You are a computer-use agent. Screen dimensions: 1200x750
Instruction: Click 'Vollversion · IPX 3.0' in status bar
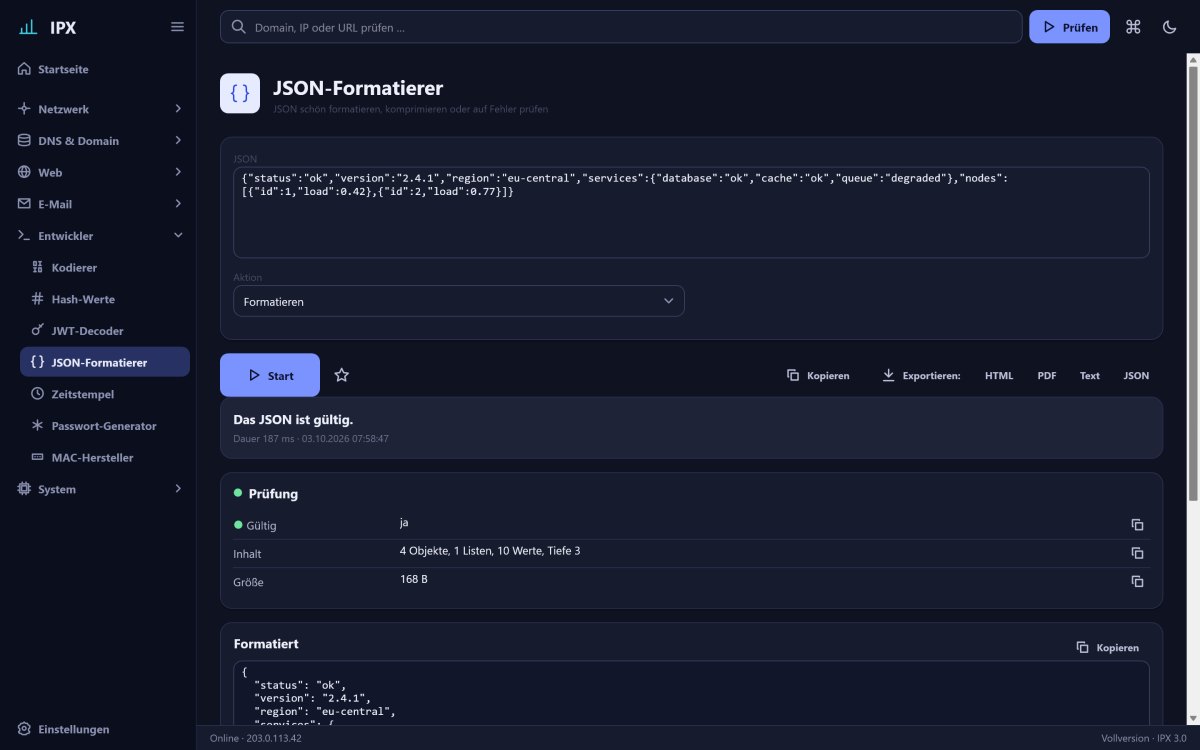click(x=1145, y=738)
